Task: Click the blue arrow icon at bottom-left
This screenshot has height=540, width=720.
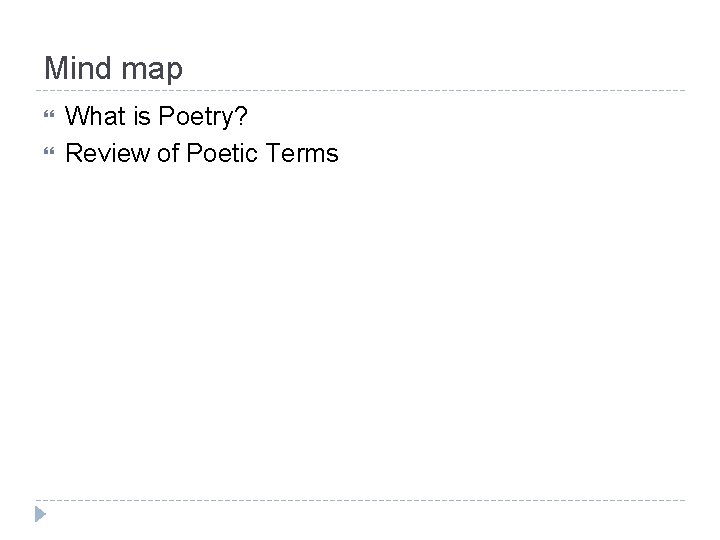Action: [38, 515]
